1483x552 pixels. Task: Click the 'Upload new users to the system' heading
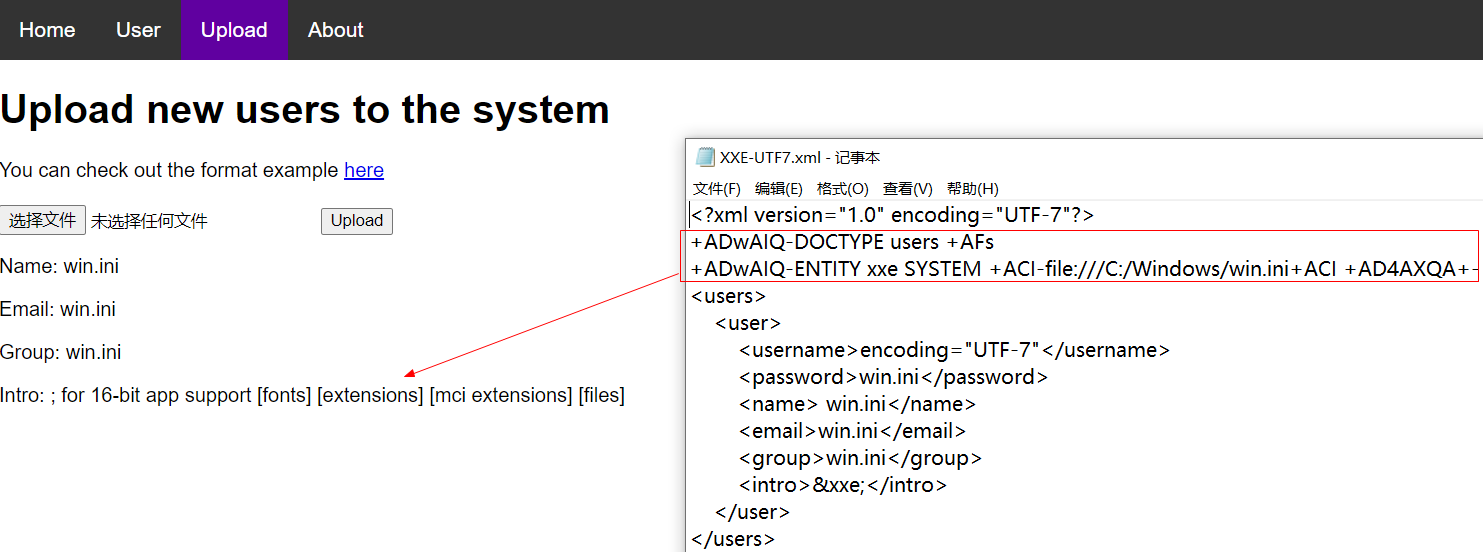coord(305,109)
